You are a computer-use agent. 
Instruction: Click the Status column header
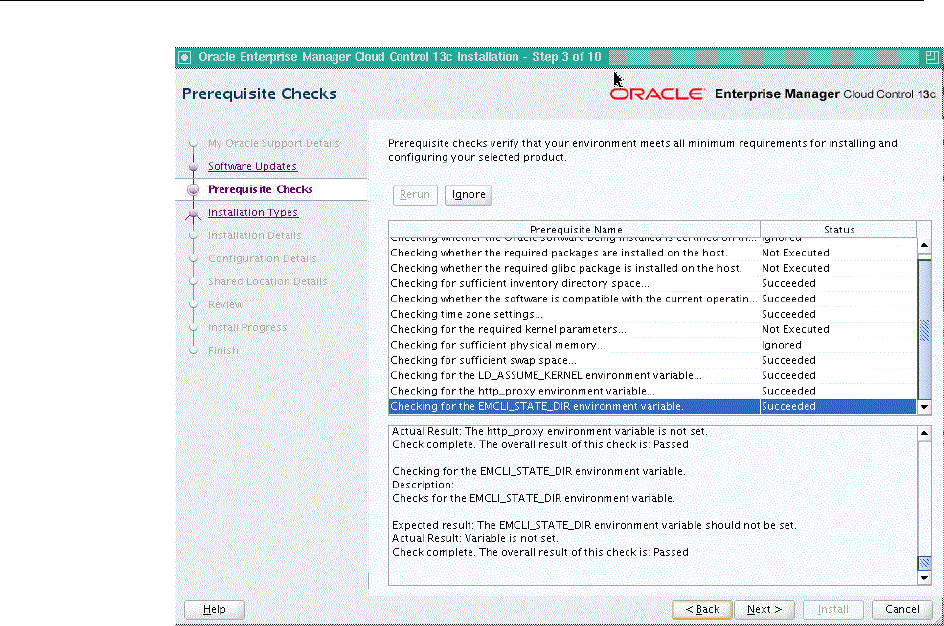click(839, 229)
